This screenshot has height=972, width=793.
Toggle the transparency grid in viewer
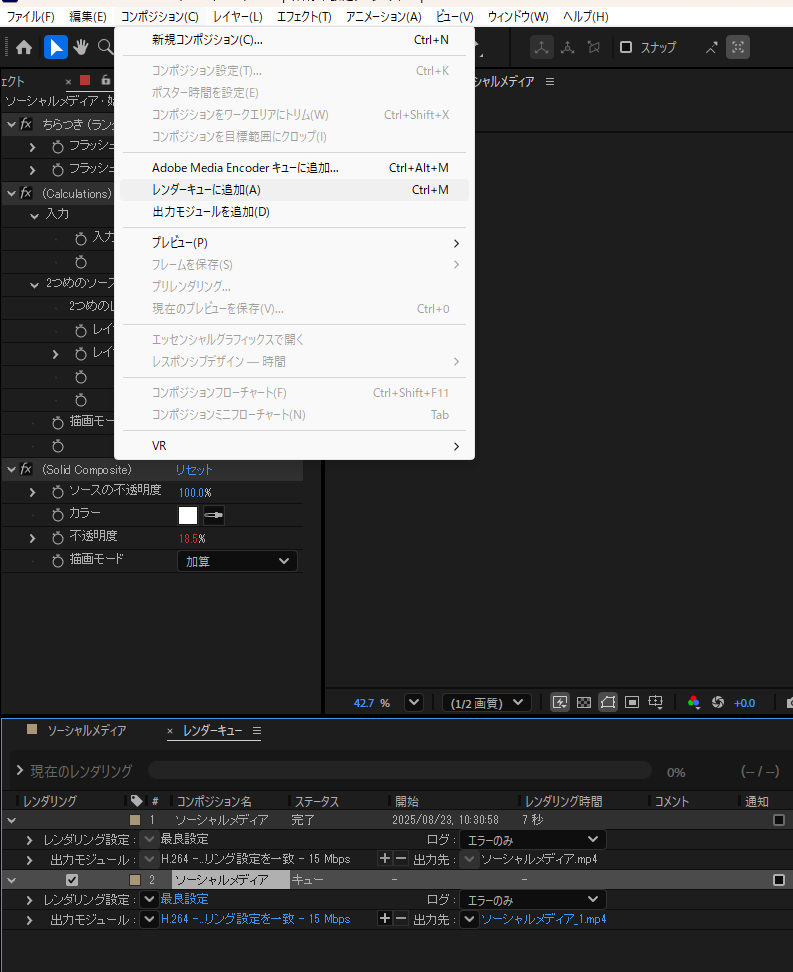[585, 702]
